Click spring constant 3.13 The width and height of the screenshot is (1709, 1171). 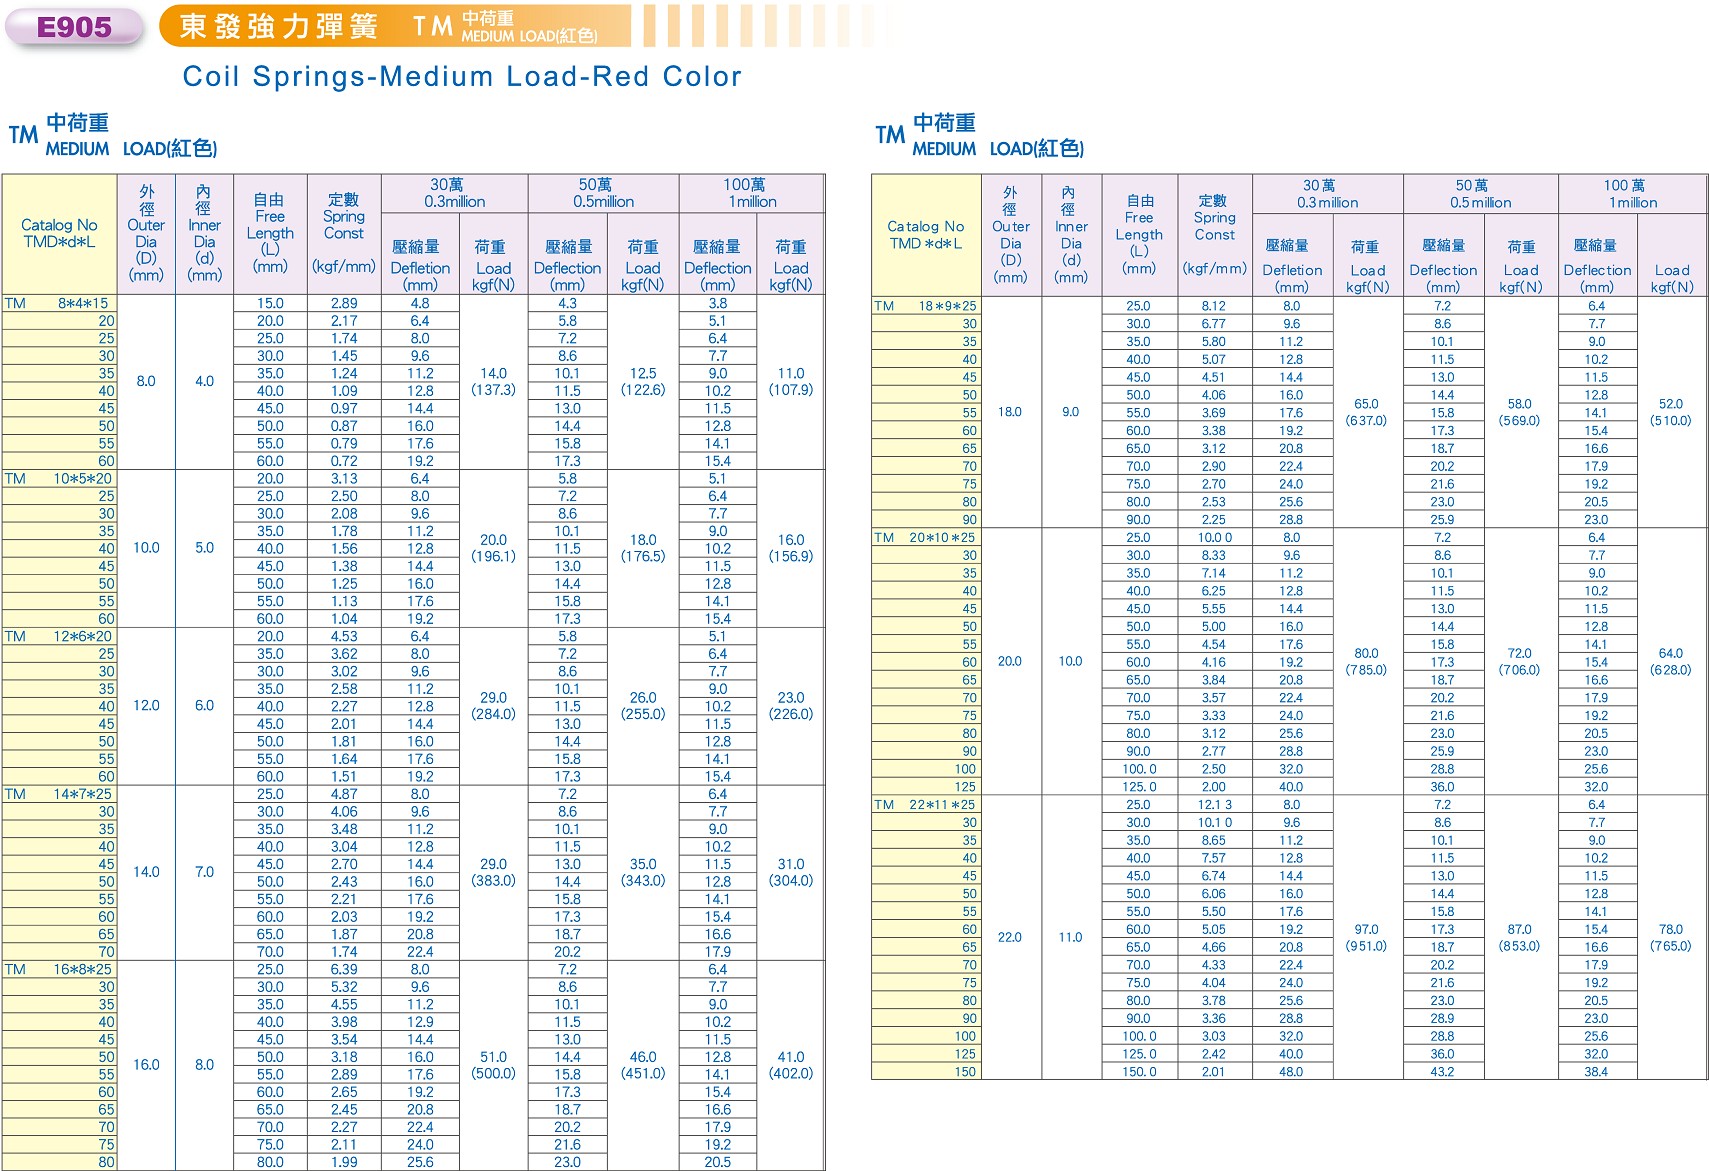[344, 478]
